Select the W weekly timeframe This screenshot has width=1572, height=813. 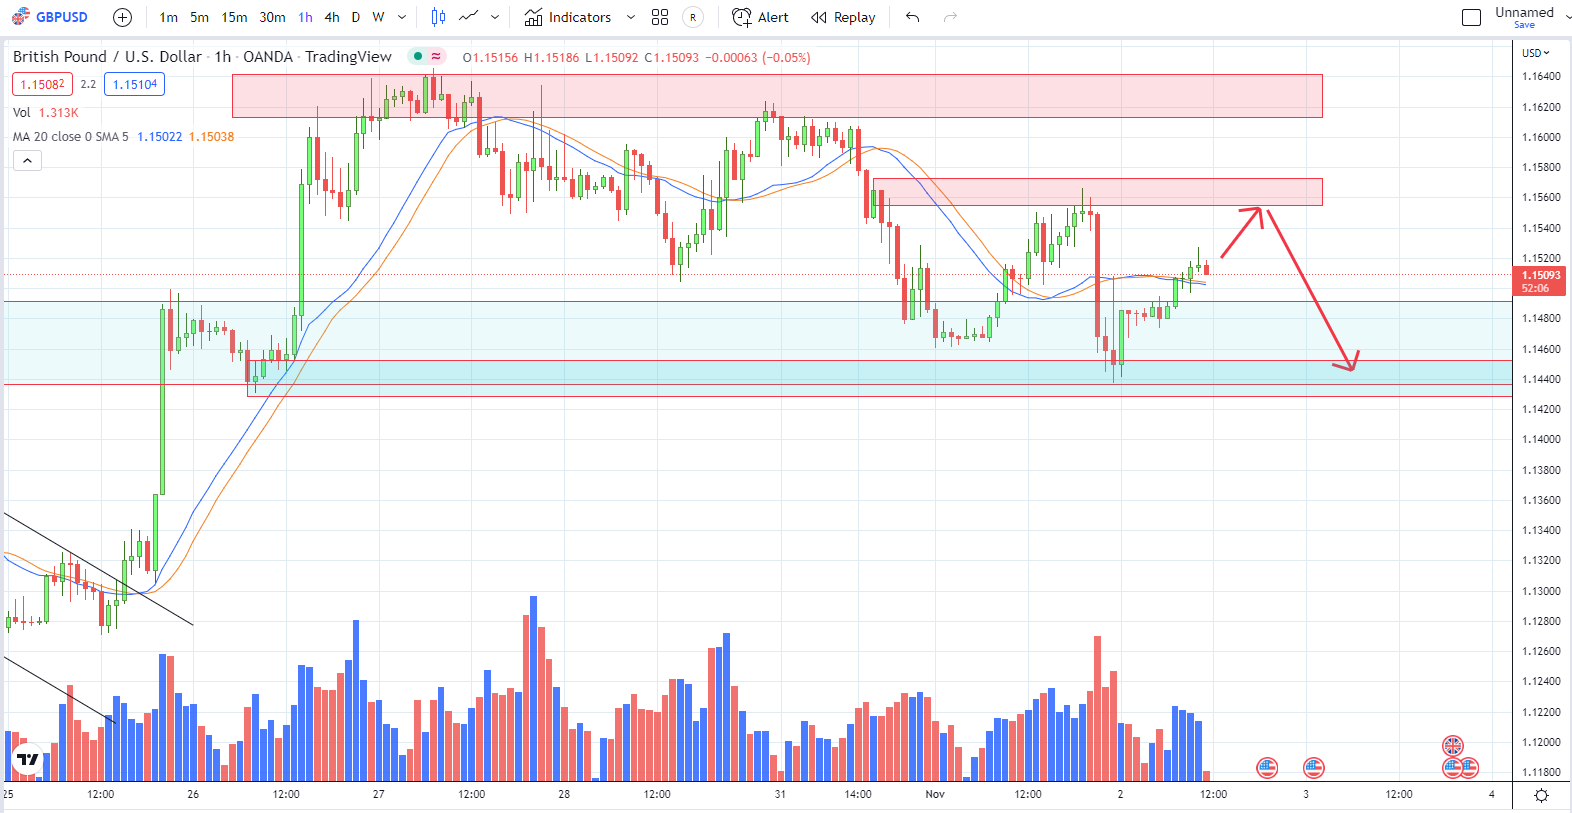378,17
